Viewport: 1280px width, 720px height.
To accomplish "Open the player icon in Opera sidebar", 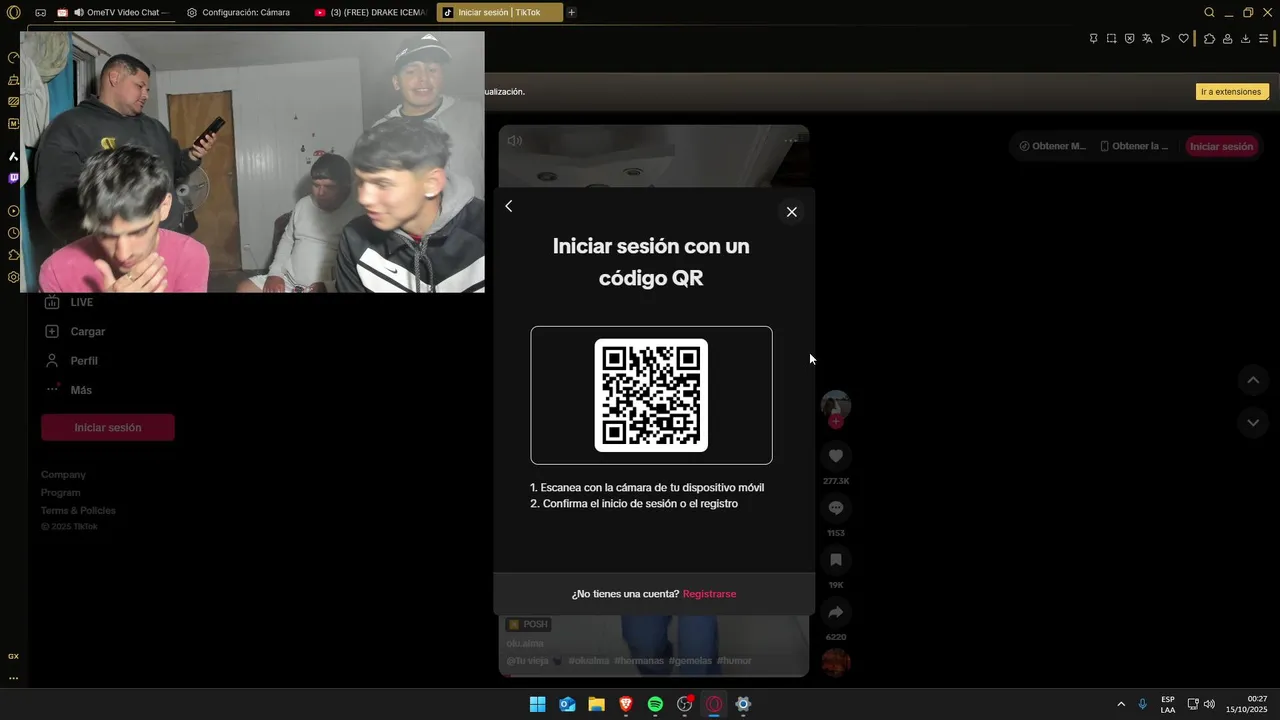I will click(13, 211).
